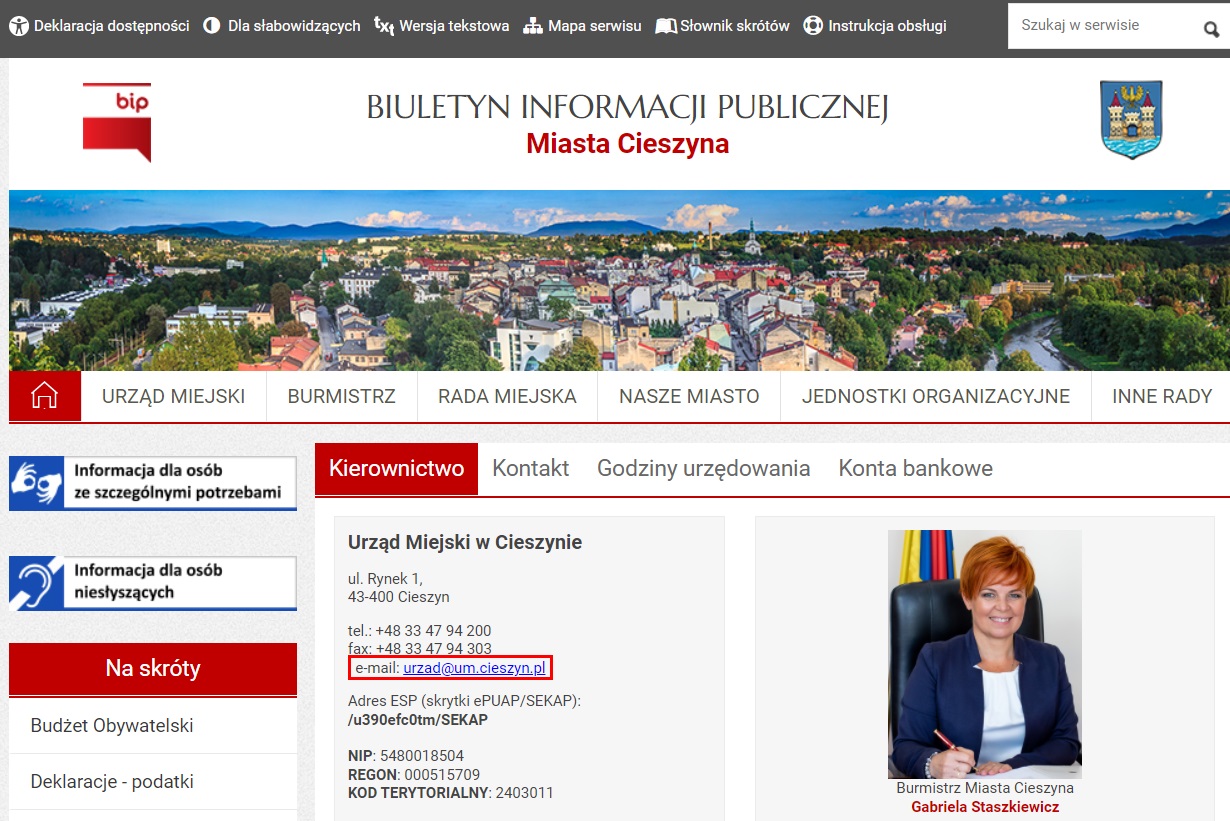
Task: Switch to the Kontakt tab
Action: coord(531,468)
